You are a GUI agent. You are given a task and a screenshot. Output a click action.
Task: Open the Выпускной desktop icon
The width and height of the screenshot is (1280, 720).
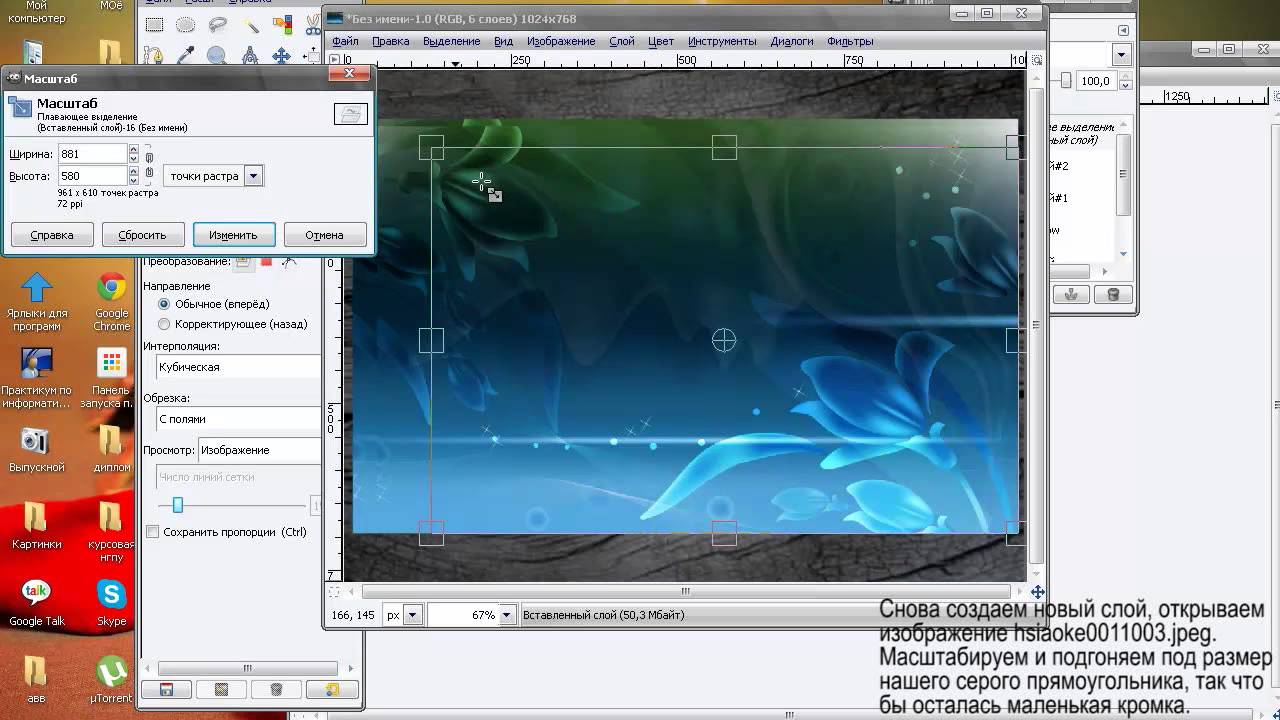37,449
